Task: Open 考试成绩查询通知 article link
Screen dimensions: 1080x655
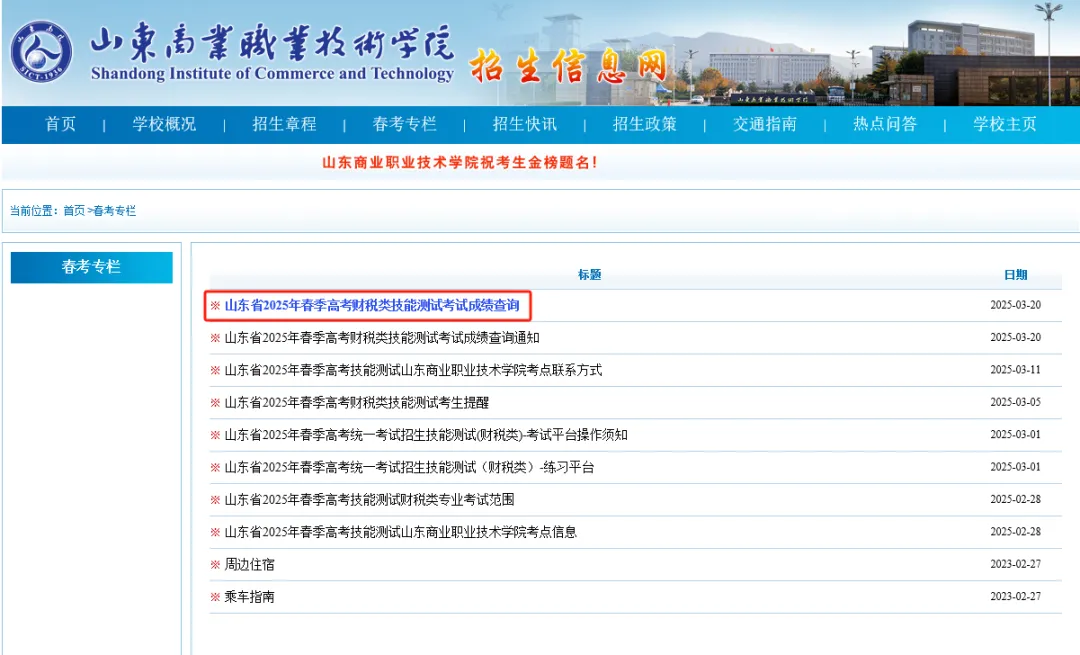Action: (x=381, y=338)
